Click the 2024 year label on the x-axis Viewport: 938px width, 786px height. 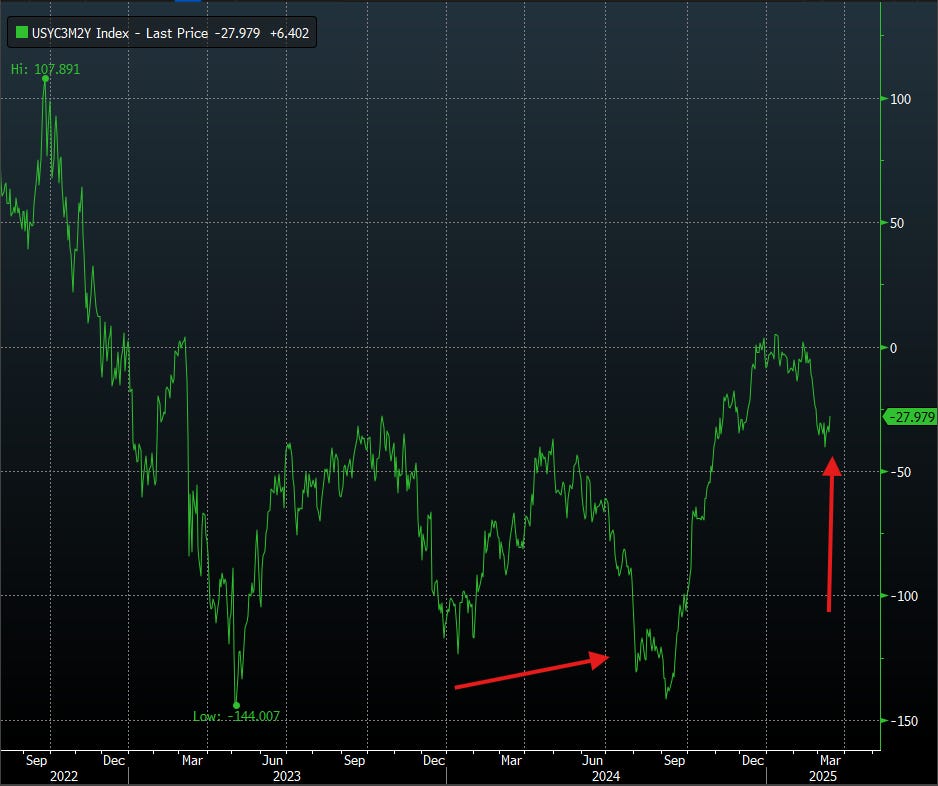605,776
